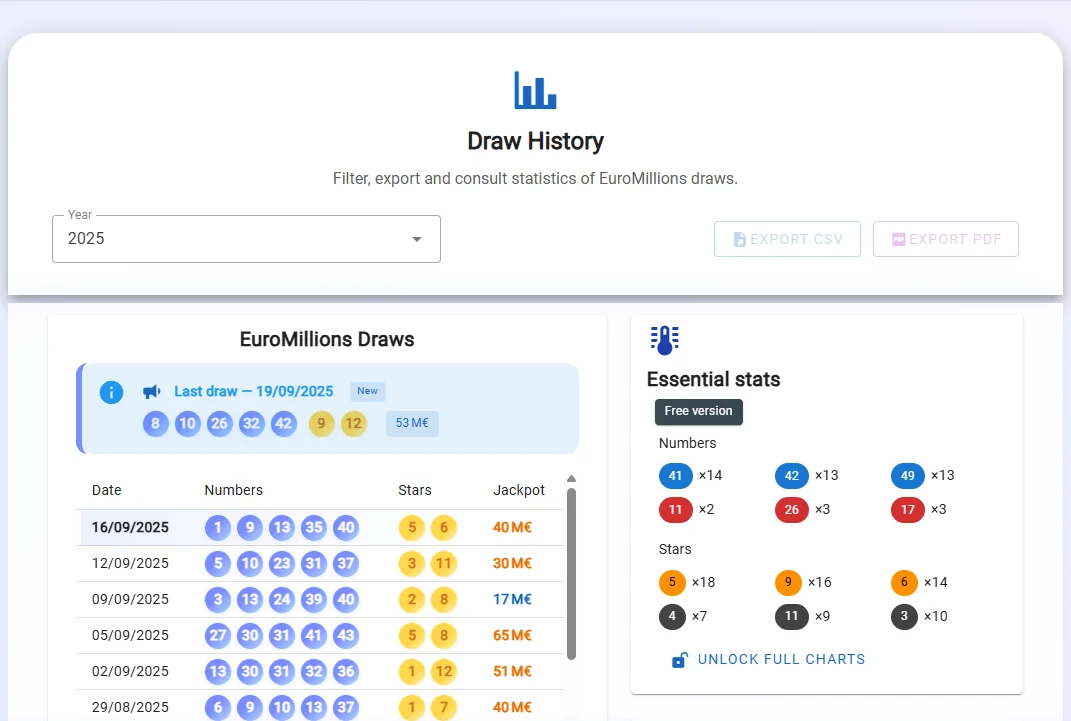The width and height of the screenshot is (1071, 721).
Task: Click the bar chart icon above Draw History
Action: tap(535, 90)
